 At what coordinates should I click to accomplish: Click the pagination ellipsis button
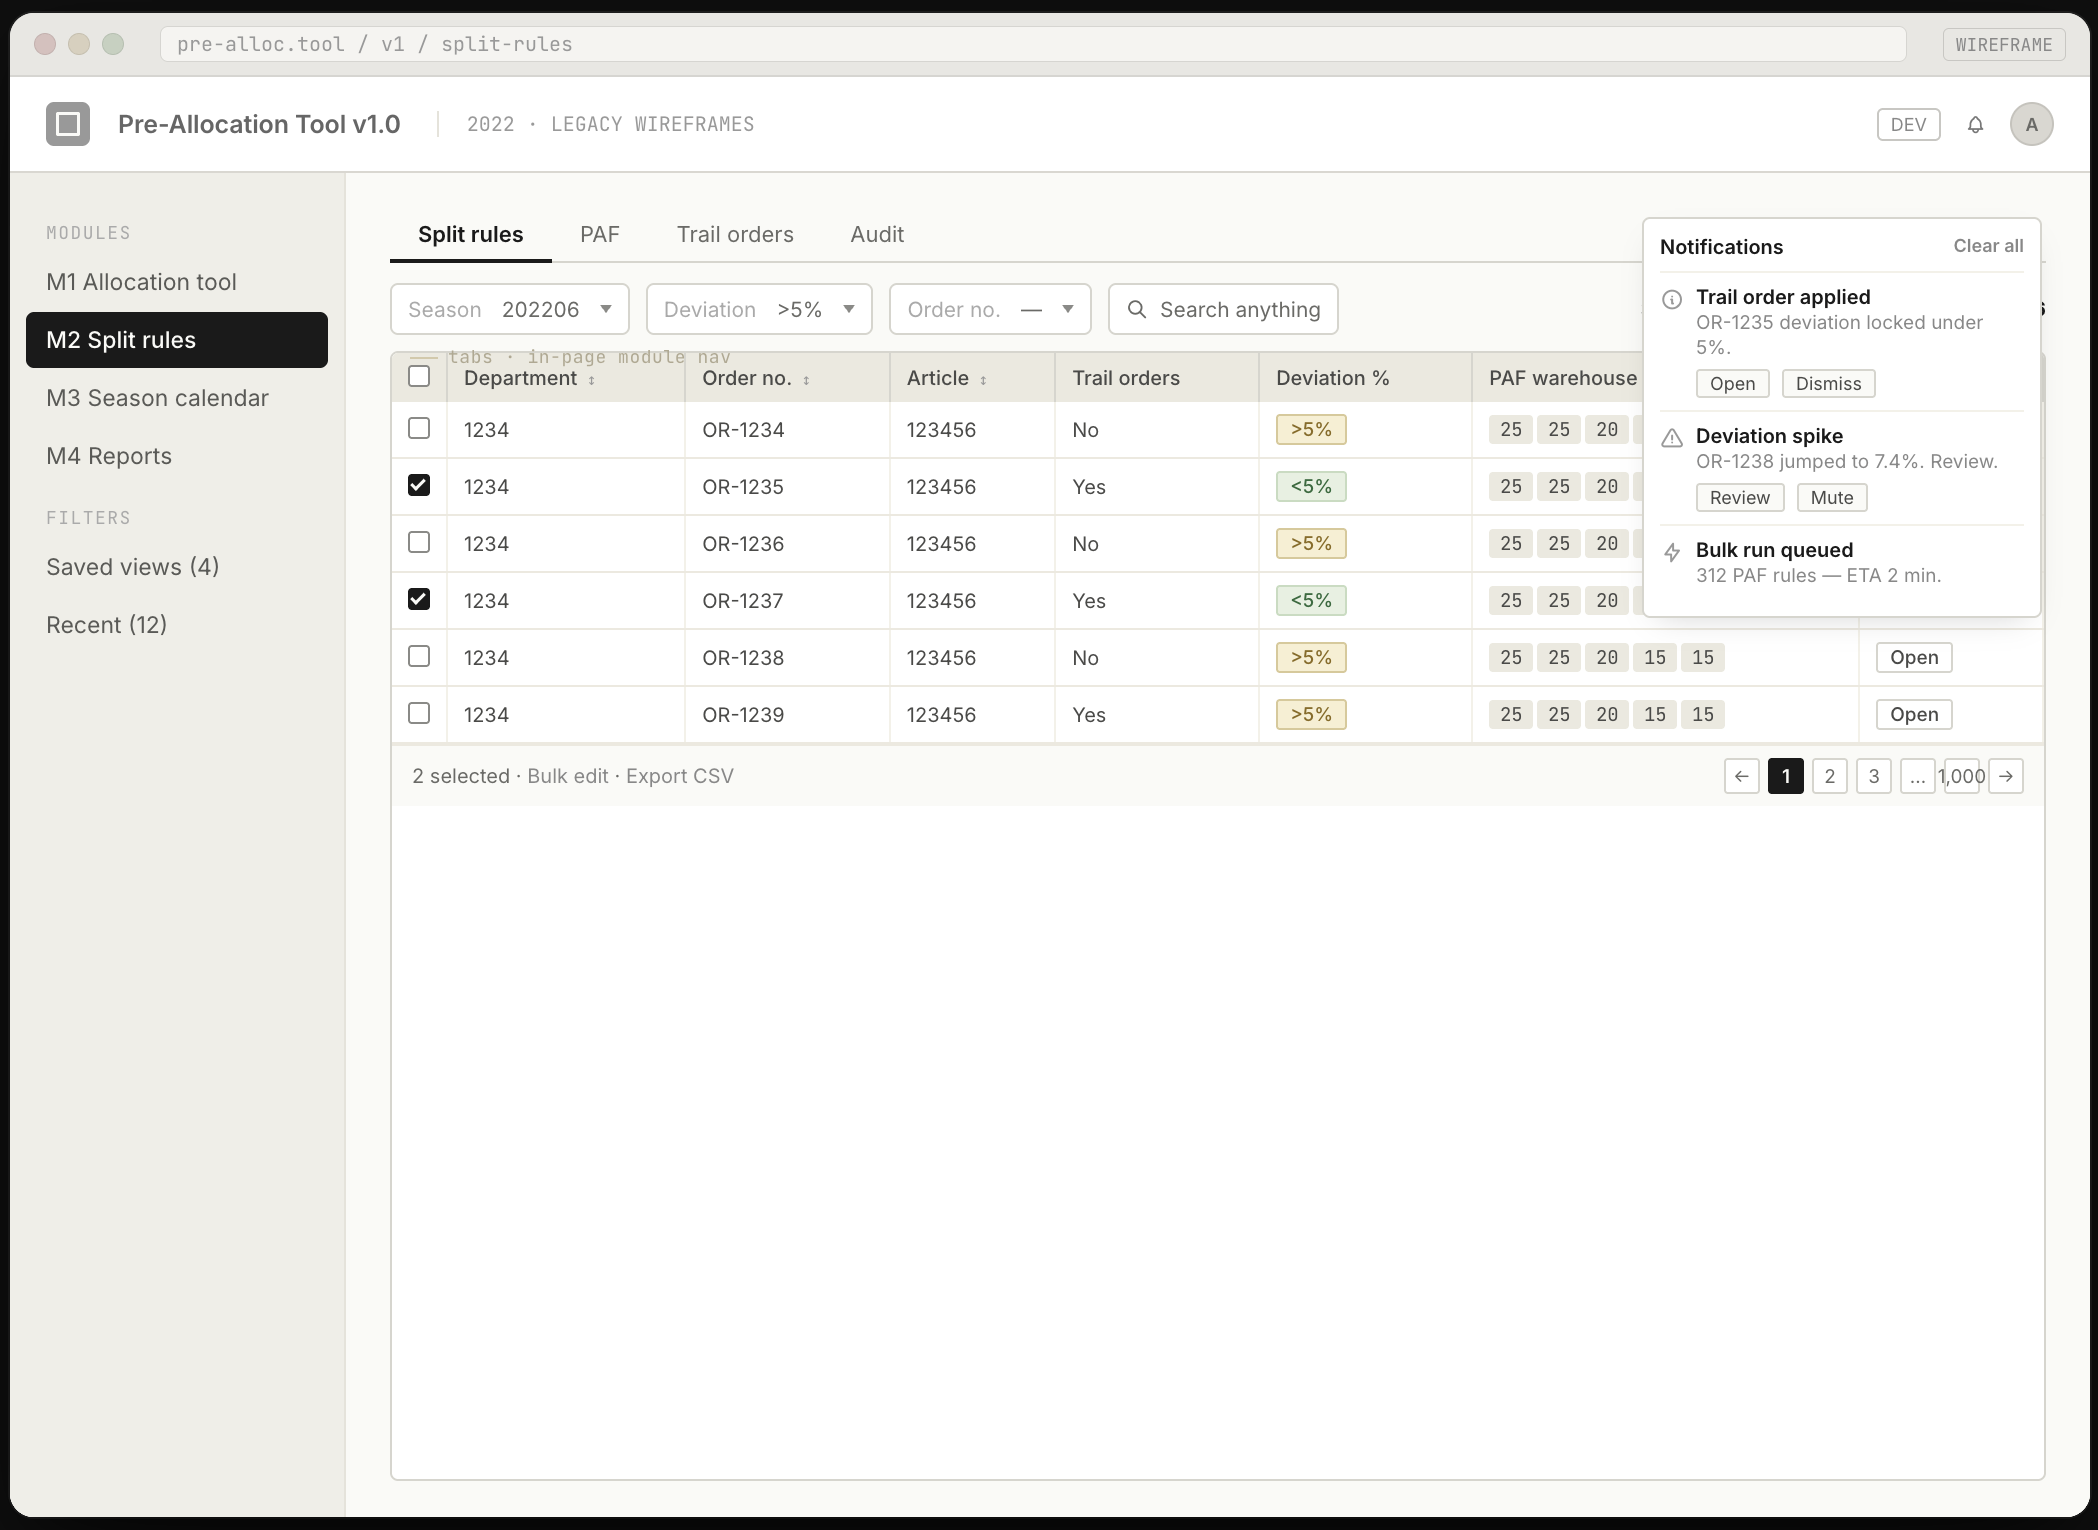[x=1918, y=776]
